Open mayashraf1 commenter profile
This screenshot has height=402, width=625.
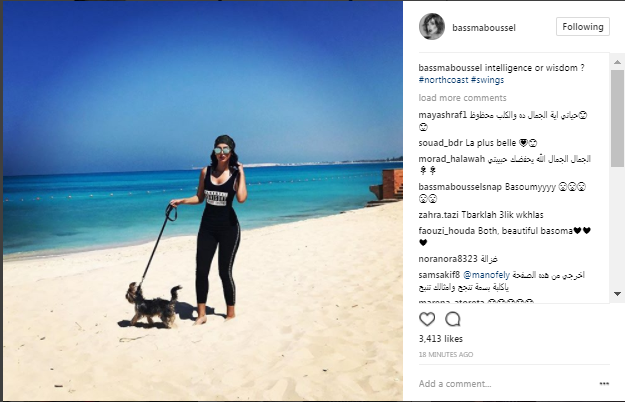tap(442, 115)
